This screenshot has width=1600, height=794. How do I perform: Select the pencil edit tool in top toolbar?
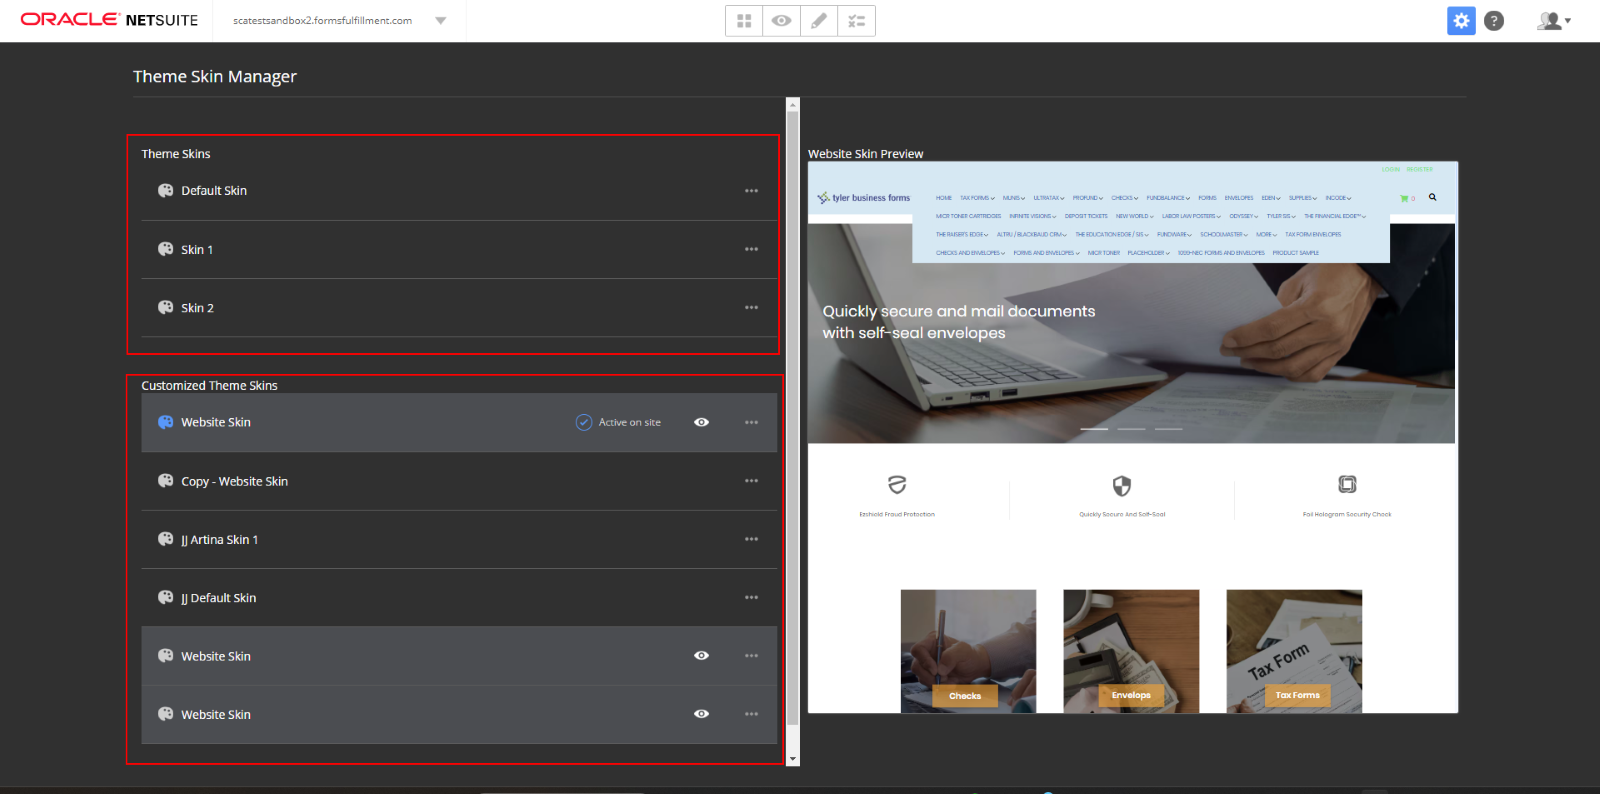[819, 21]
